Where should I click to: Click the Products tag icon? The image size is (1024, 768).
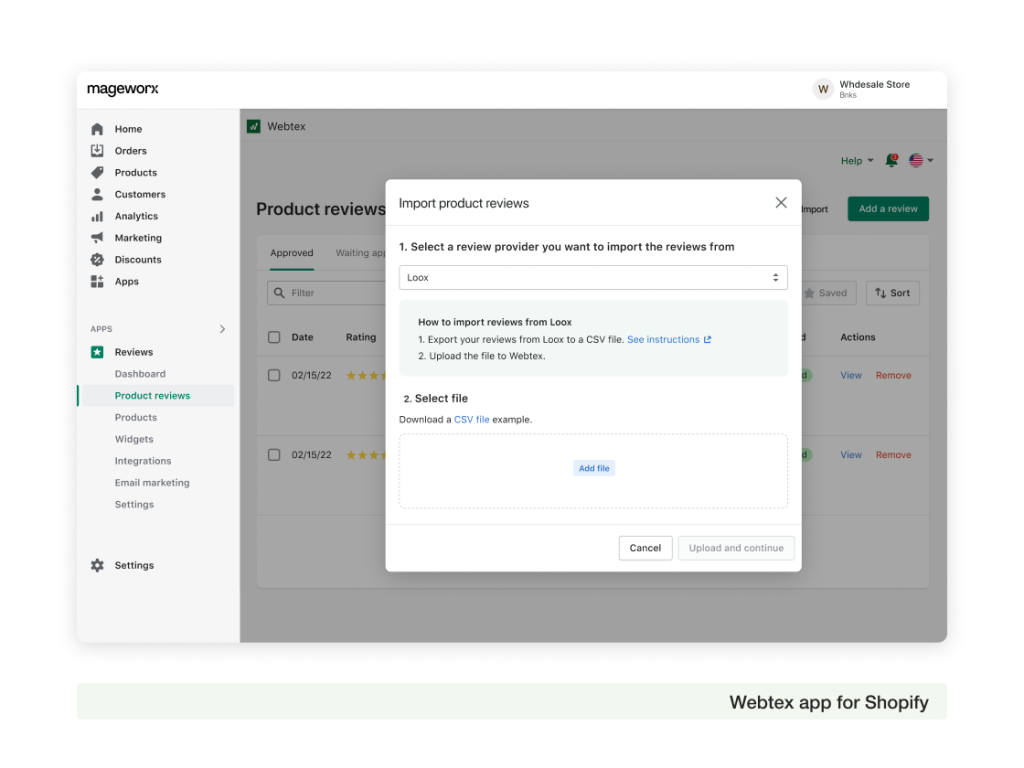[x=97, y=172]
